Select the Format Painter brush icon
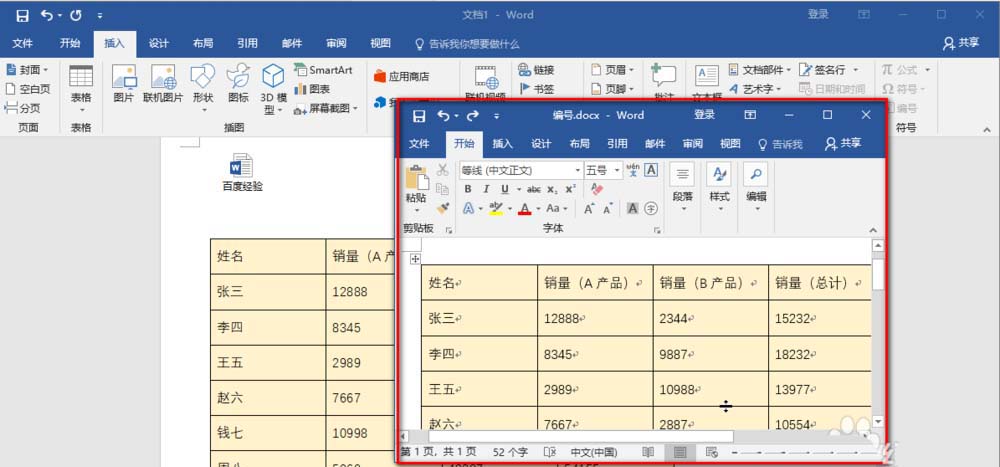This screenshot has height=467, width=1000. pos(442,208)
